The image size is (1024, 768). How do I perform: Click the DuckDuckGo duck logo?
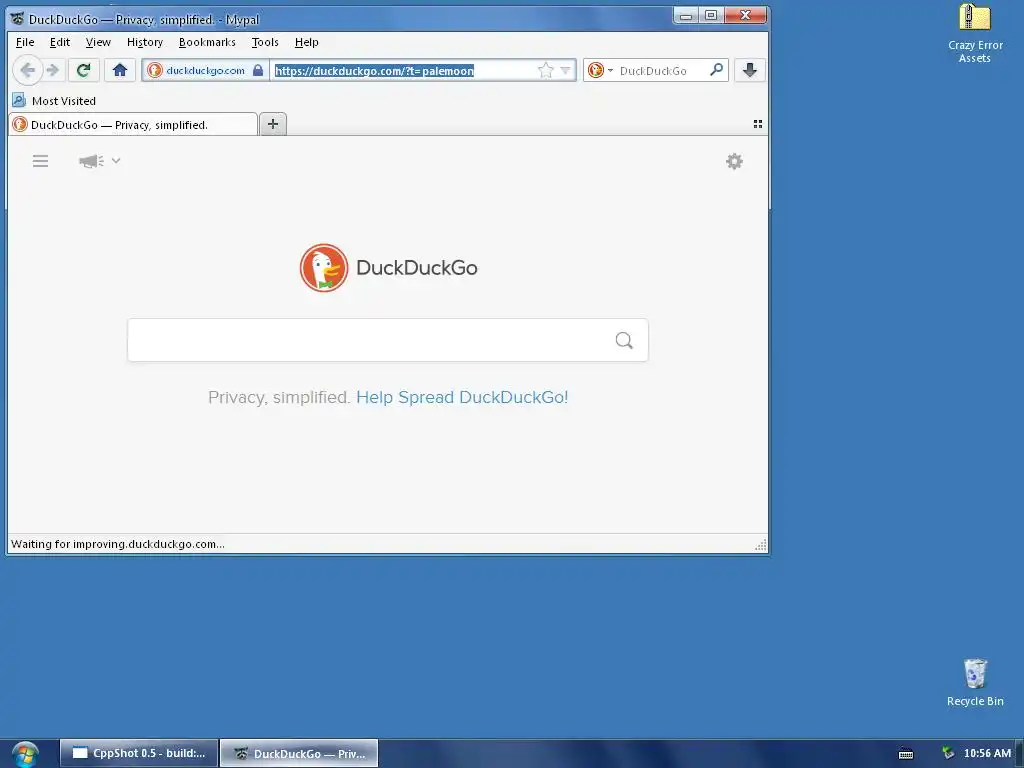(323, 268)
